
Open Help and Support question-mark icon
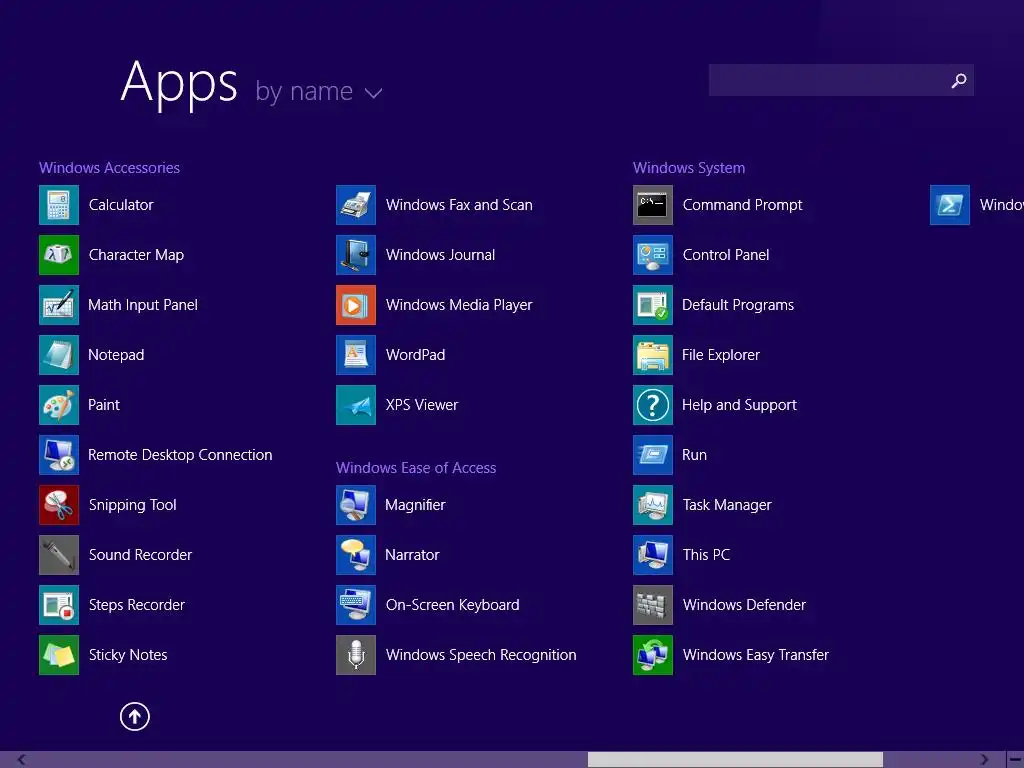click(x=653, y=405)
